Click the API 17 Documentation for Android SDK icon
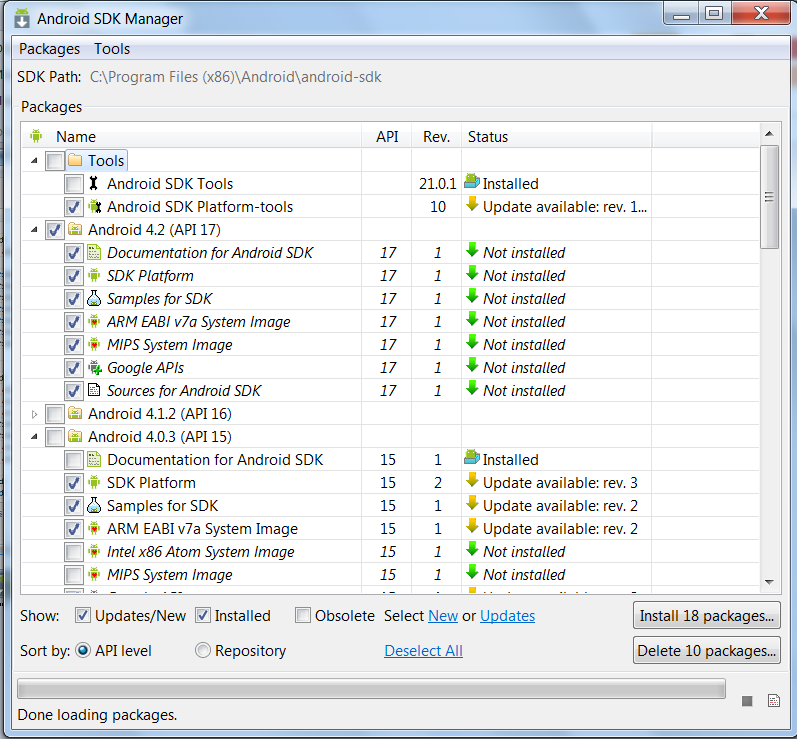797x739 pixels. tap(94, 252)
